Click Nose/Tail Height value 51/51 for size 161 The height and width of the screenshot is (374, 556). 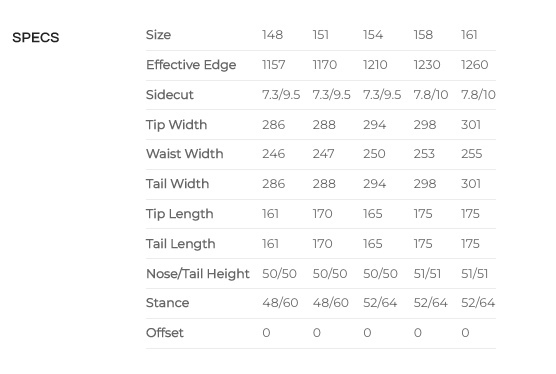474,274
